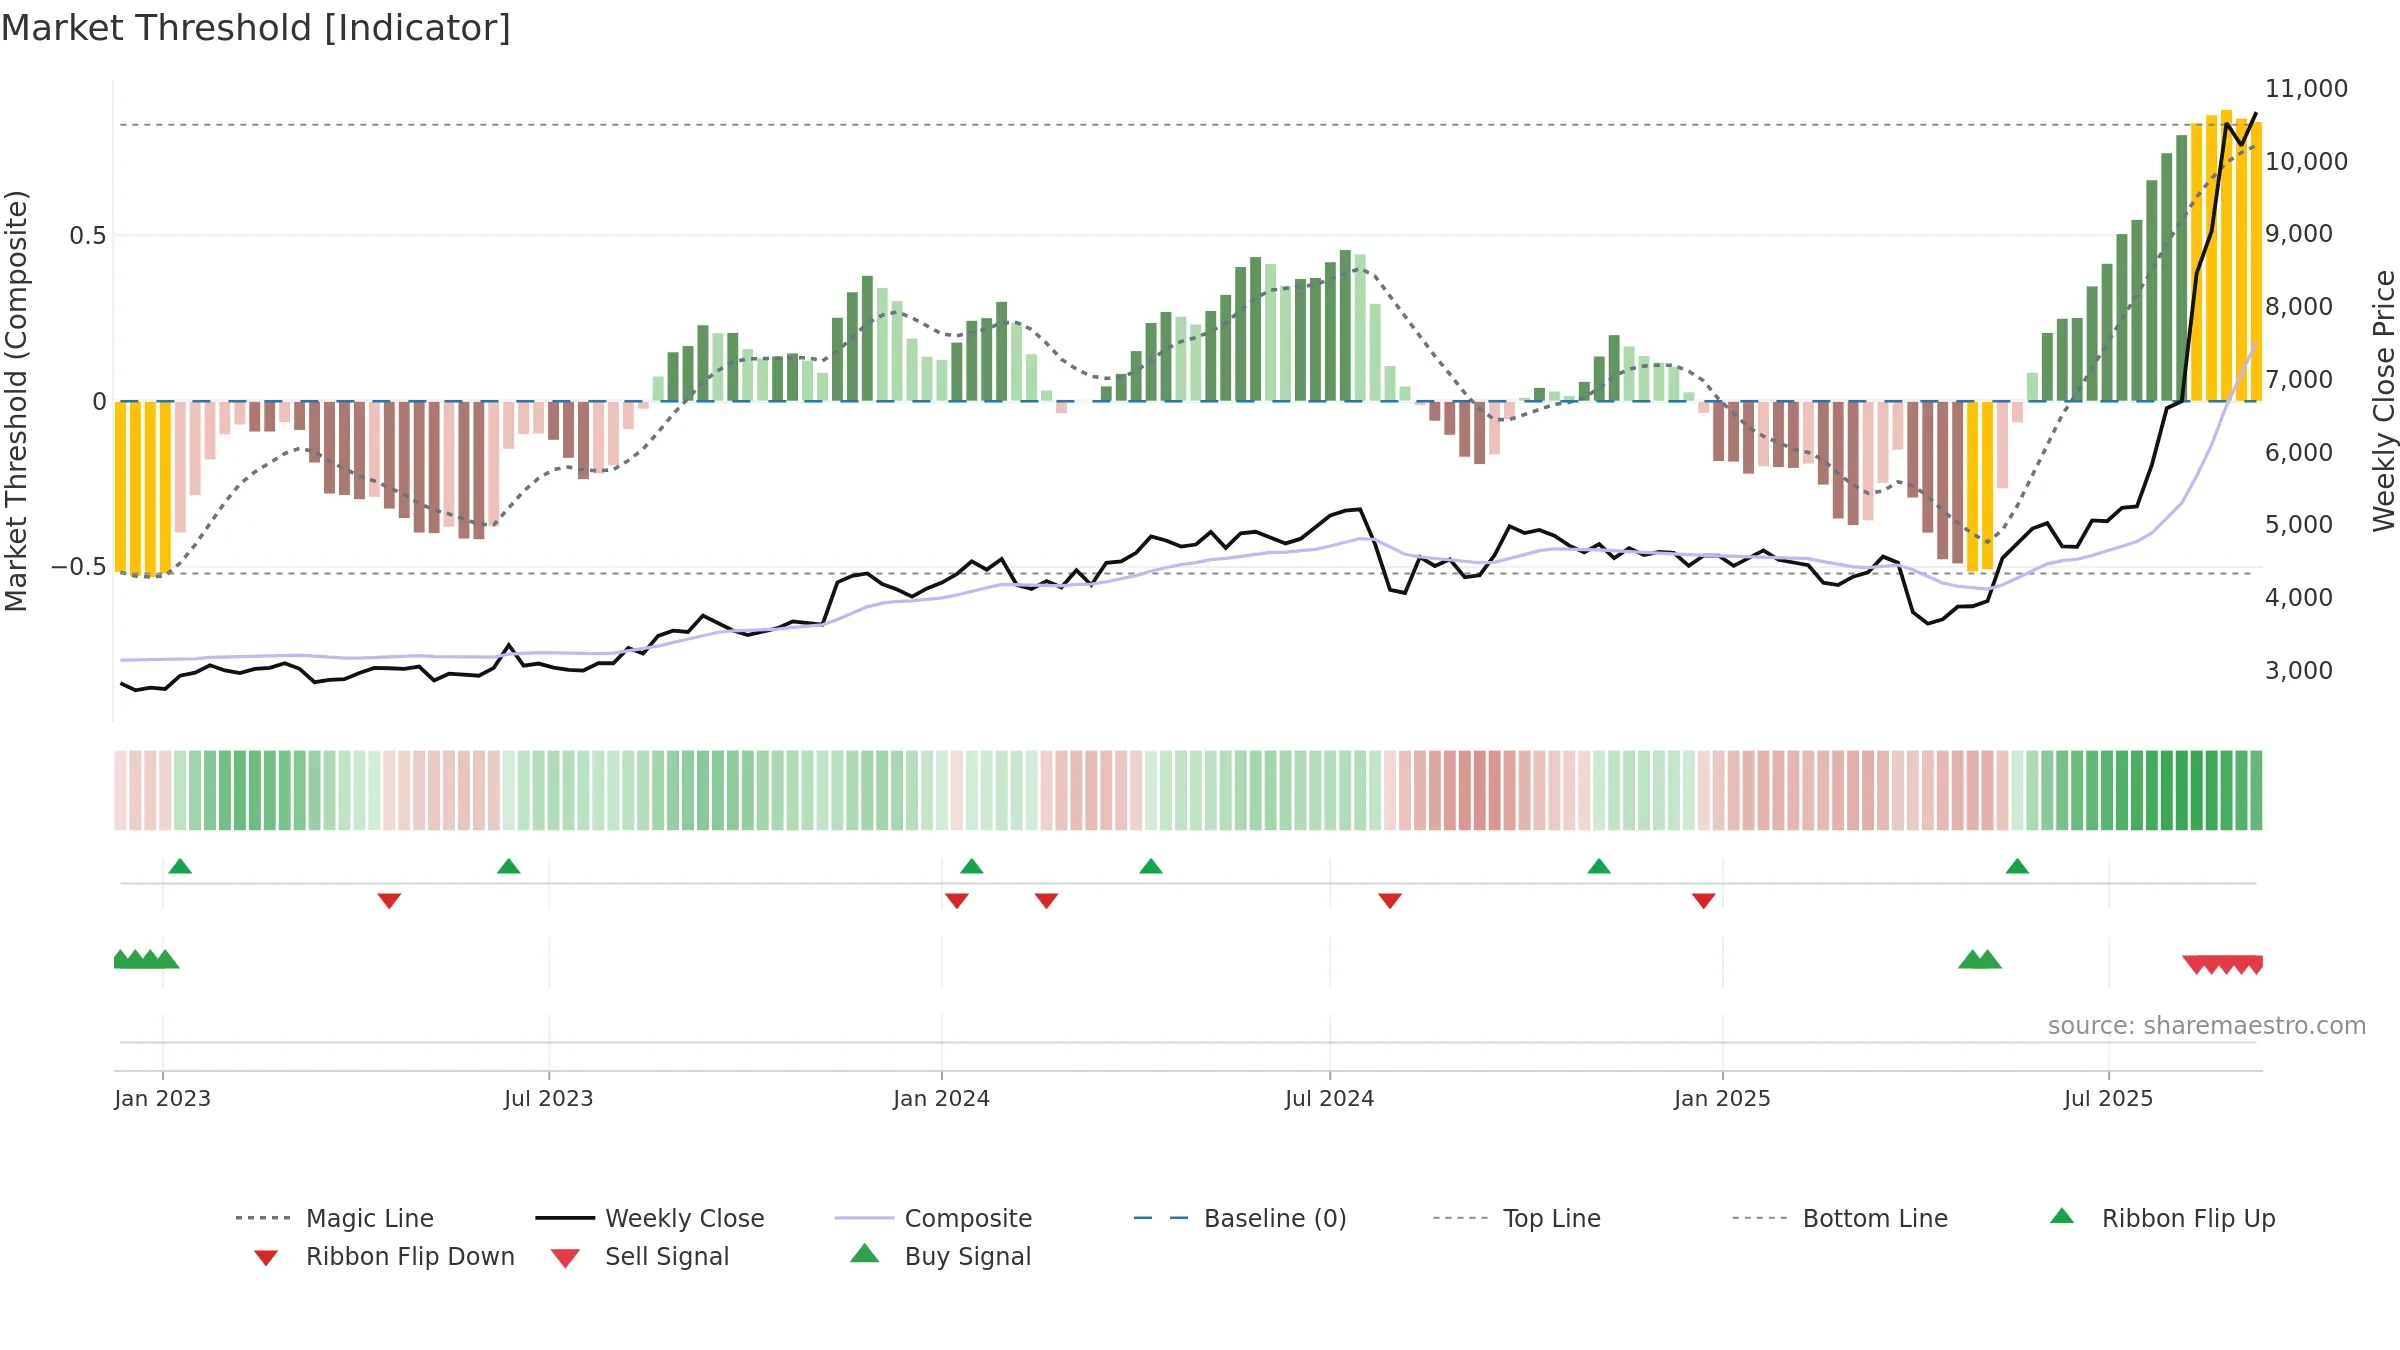Click dark green ribbon segment at far right
Screen dimensions: 2400x1350
point(2256,790)
